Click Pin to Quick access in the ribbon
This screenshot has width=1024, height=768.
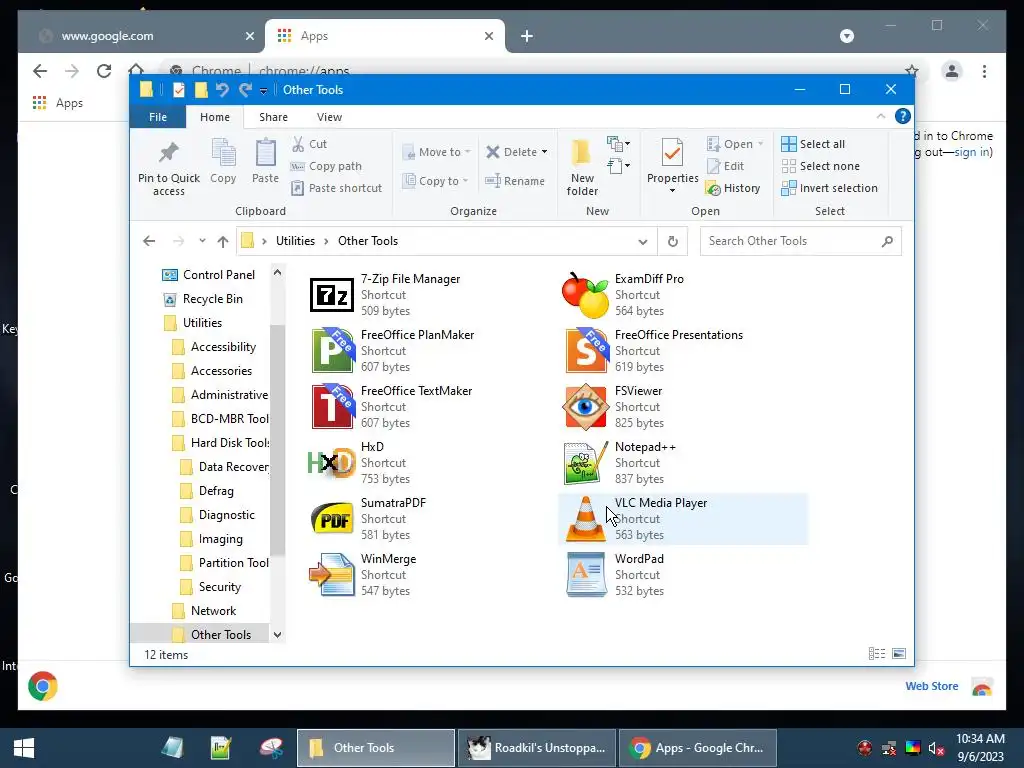[x=168, y=168]
